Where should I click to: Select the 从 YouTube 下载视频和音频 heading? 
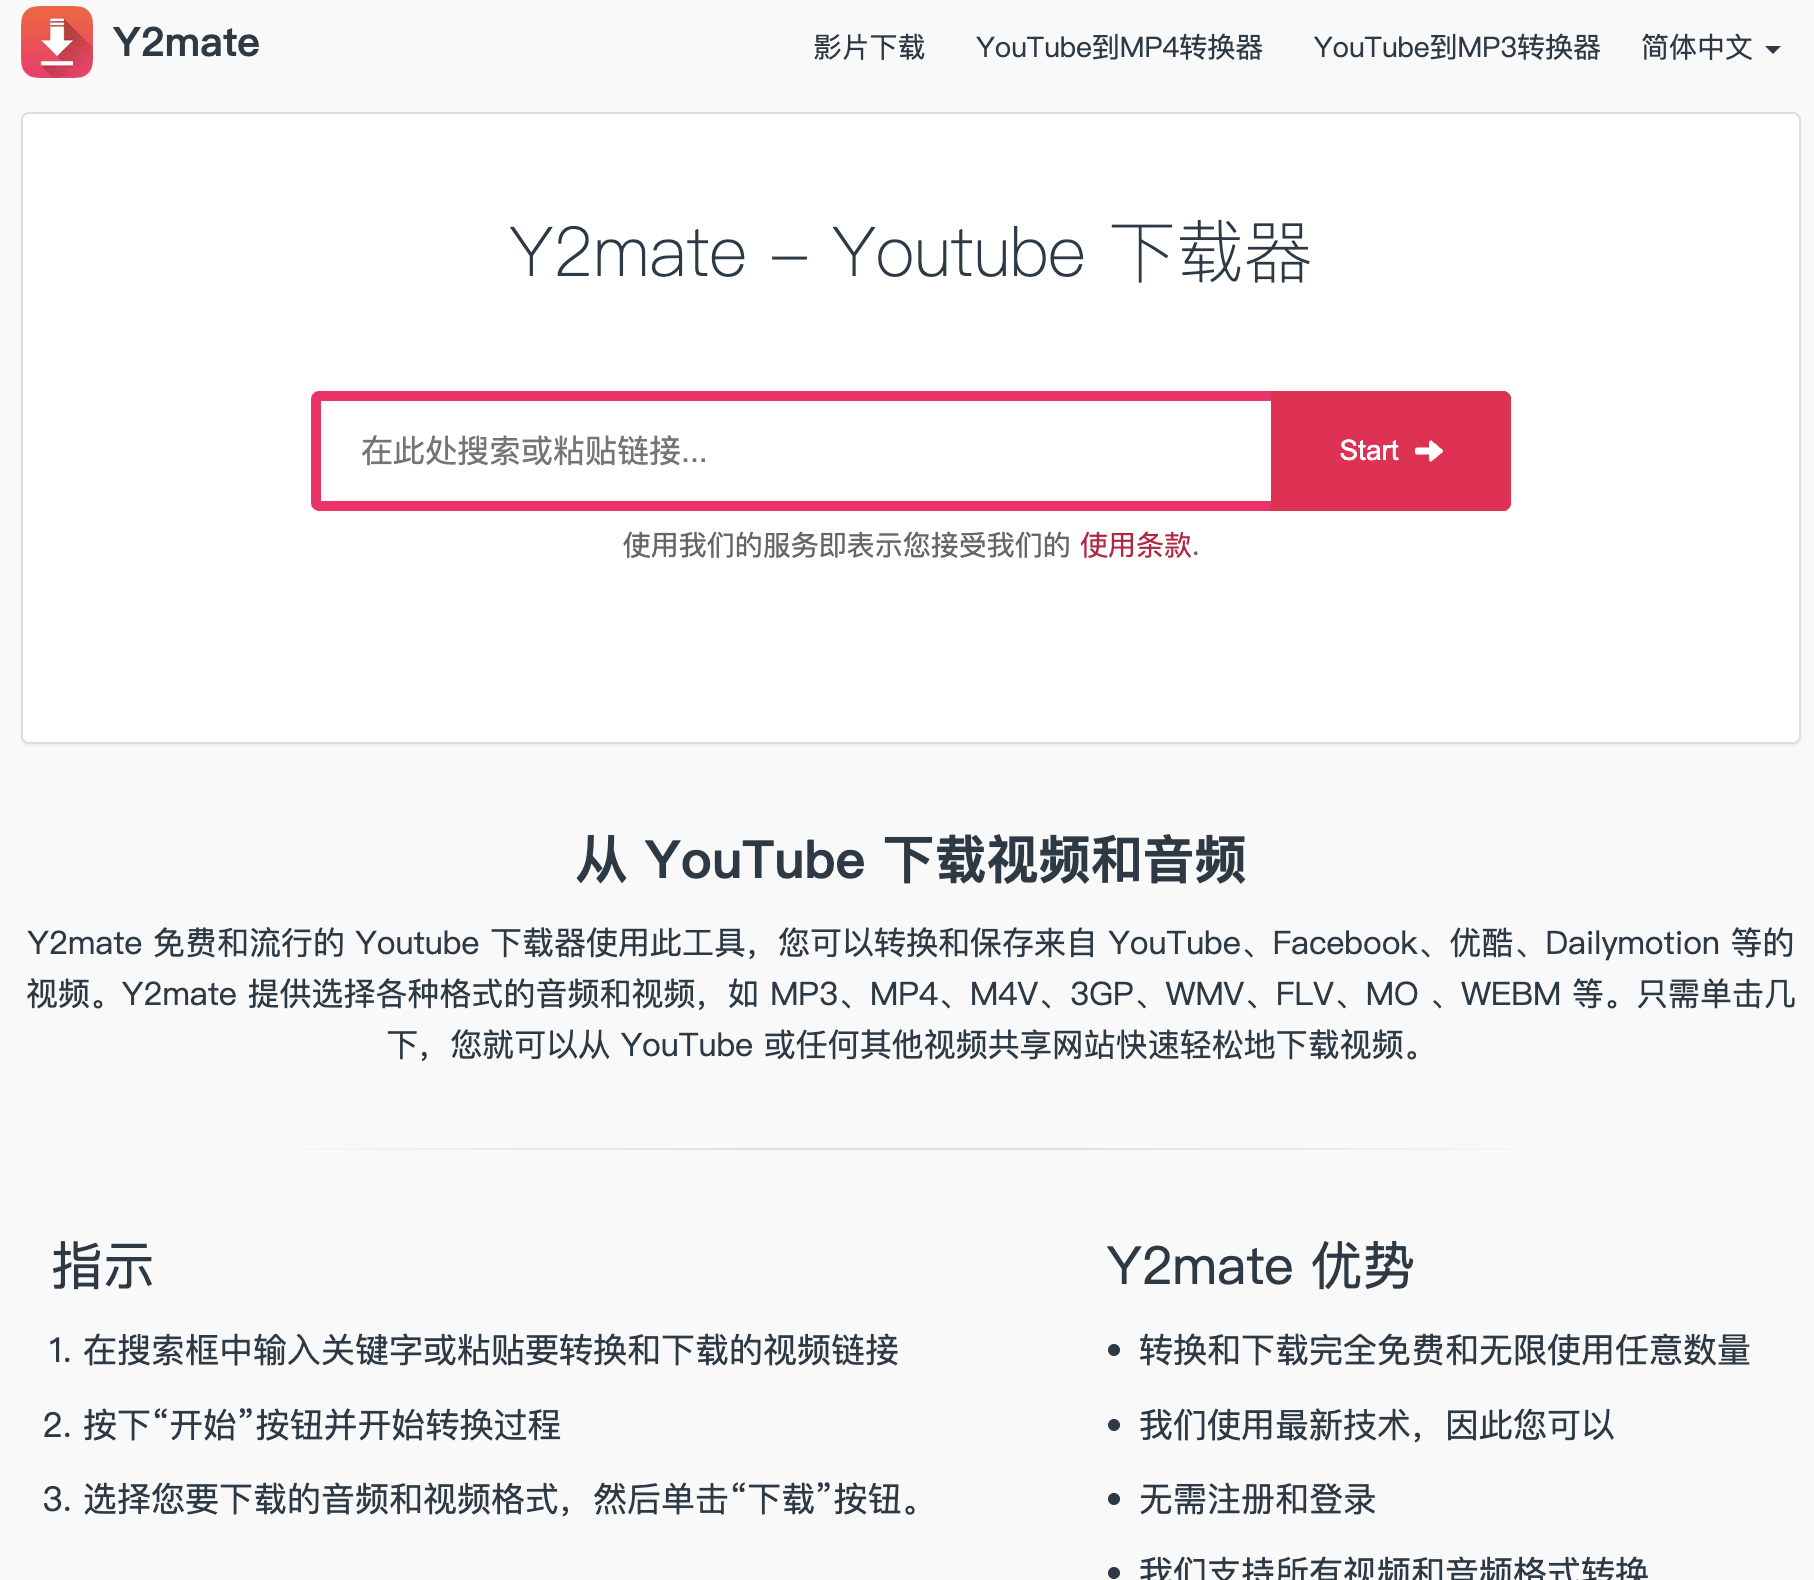[910, 860]
